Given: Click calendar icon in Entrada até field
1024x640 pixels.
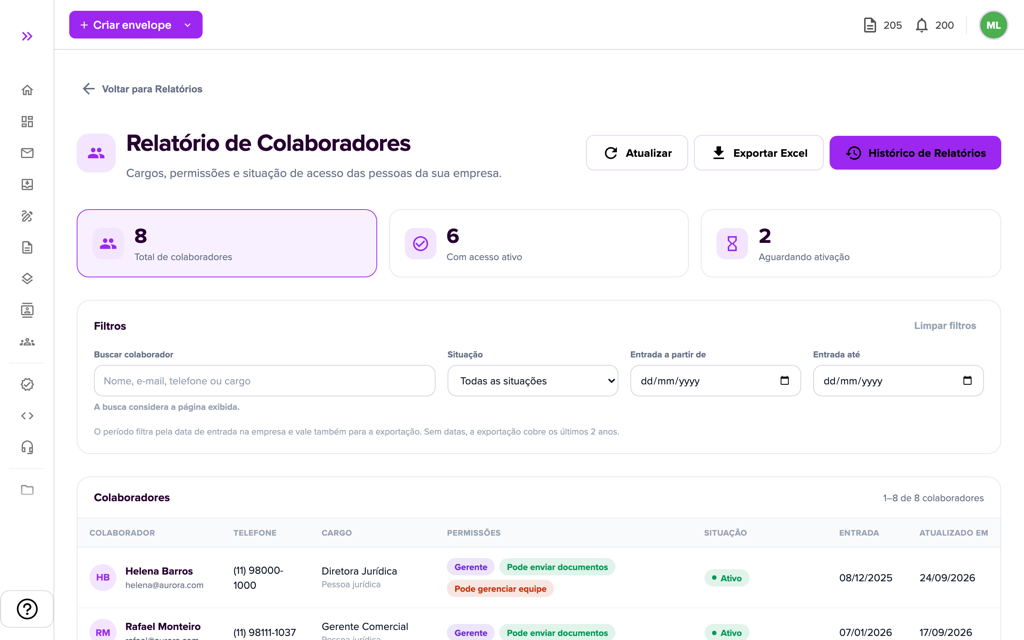Looking at the screenshot, I should point(967,381).
